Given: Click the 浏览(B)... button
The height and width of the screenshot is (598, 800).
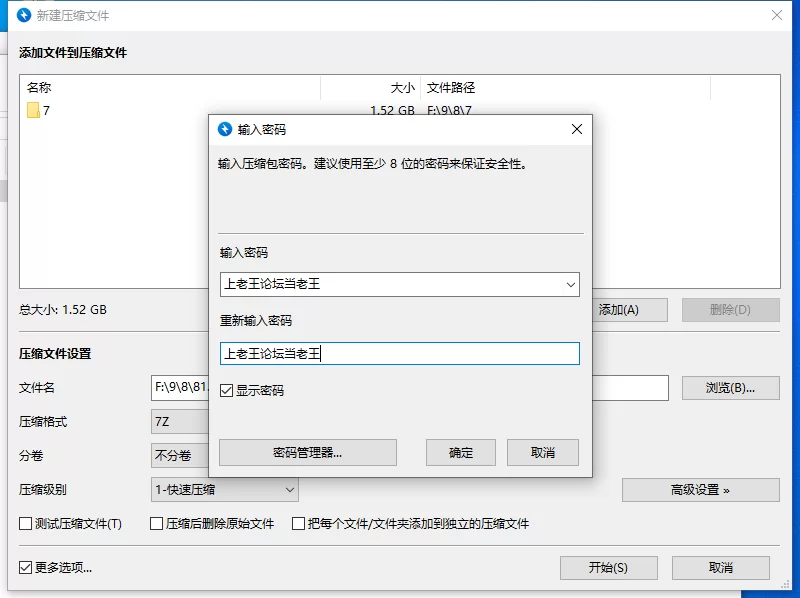Looking at the screenshot, I should coord(731,388).
